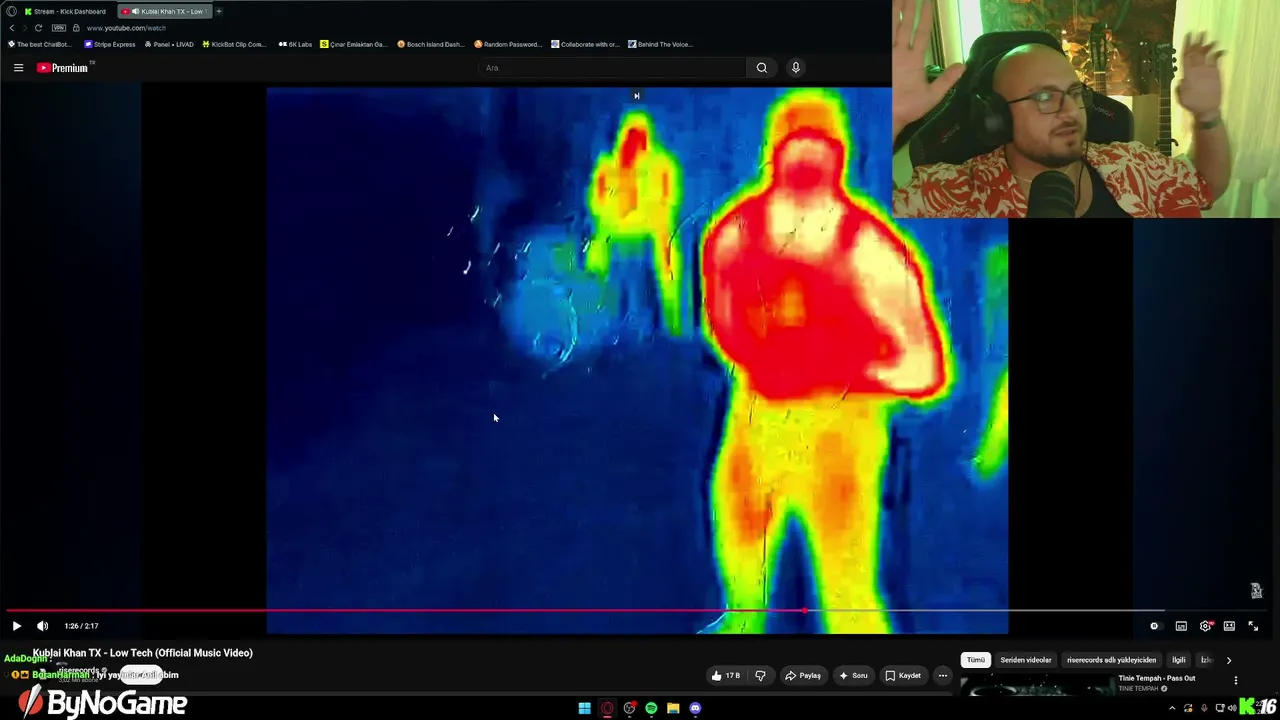Show hidden system tray icons
1280x720 pixels.
(1172, 709)
